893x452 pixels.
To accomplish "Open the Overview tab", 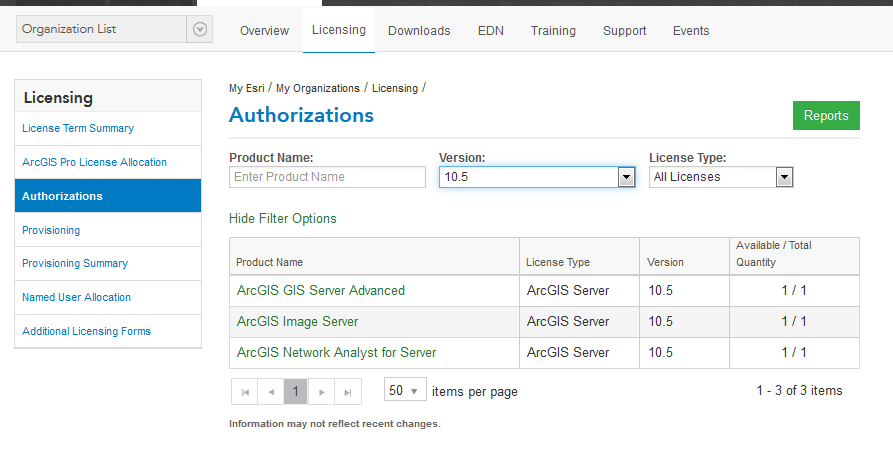I will click(265, 31).
